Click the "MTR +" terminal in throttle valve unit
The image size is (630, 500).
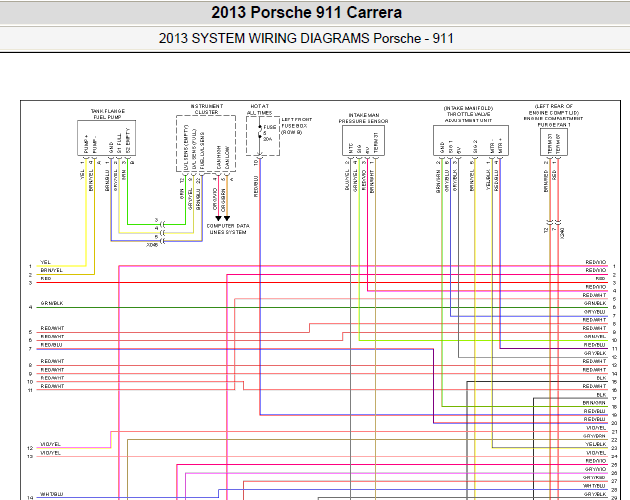tap(500, 145)
